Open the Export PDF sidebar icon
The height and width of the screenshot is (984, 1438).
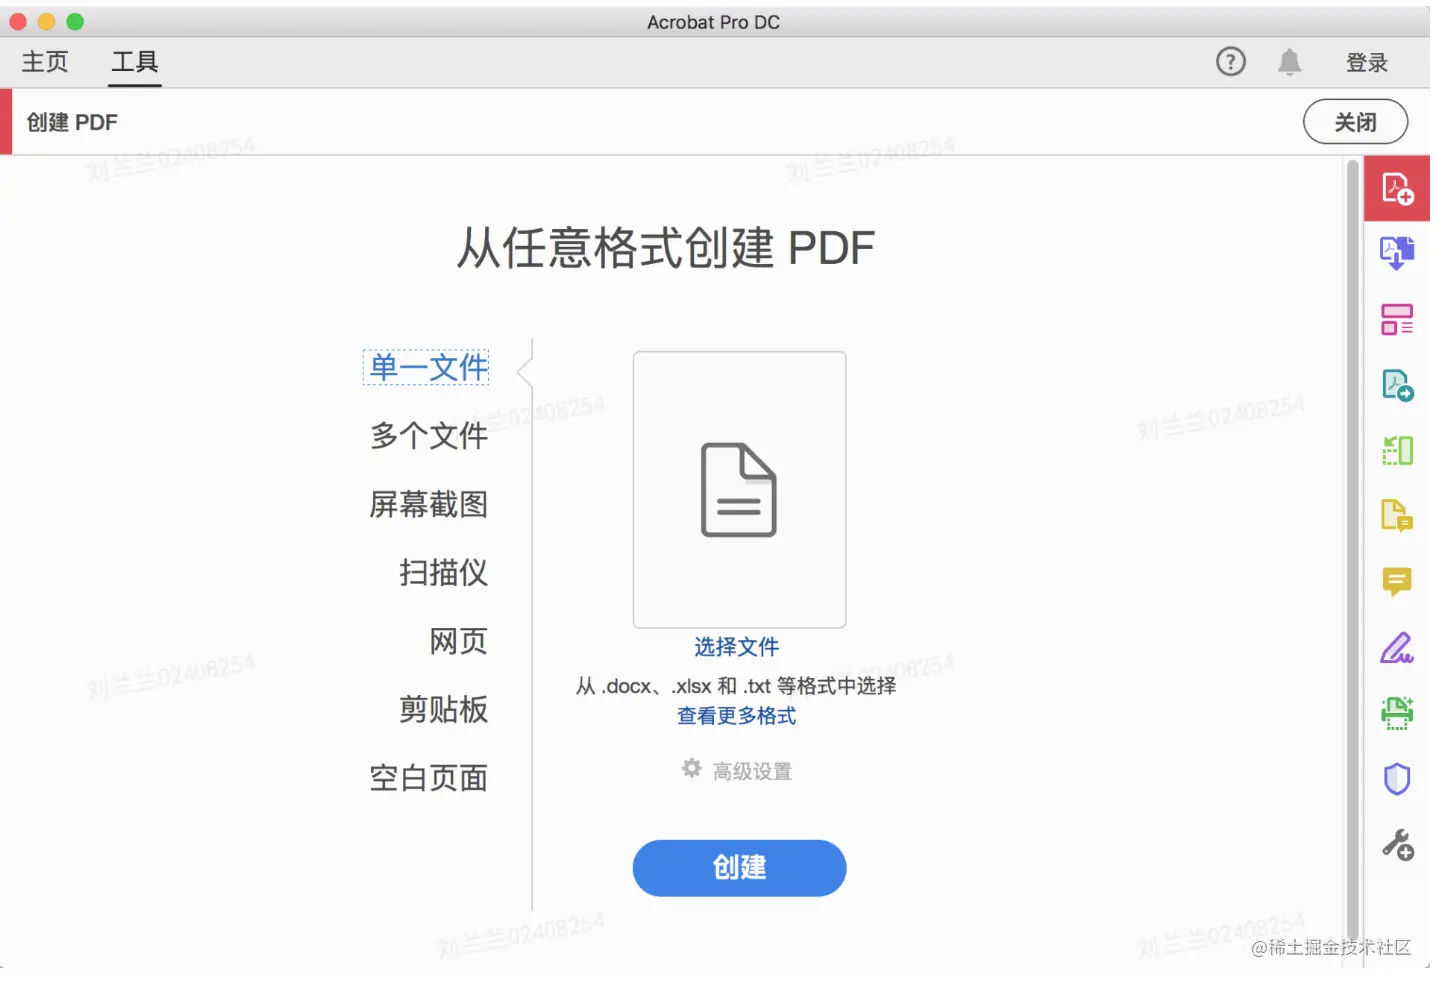(1397, 253)
